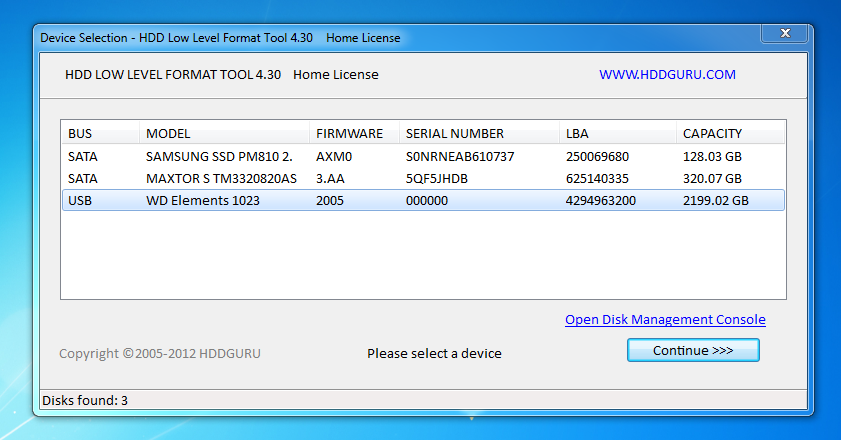Click the CAPACITY column header
Image resolution: width=841 pixels, height=440 pixels.
coord(730,133)
